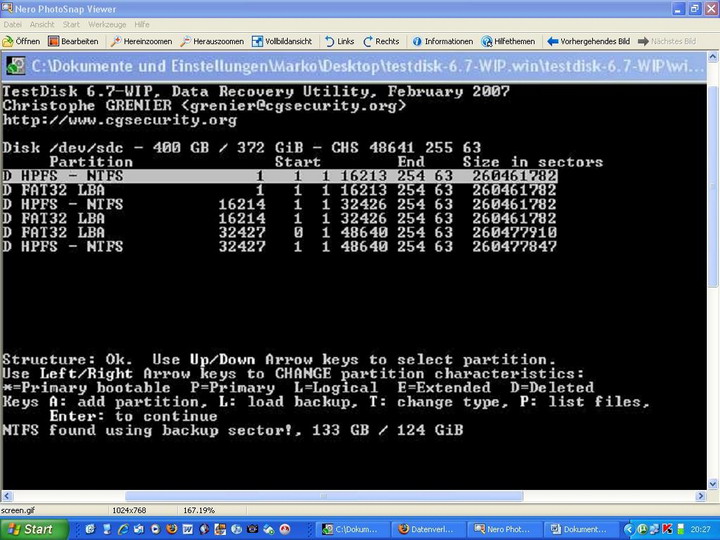
Task: Click the camera icon in Quick Launch
Action: 253,529
